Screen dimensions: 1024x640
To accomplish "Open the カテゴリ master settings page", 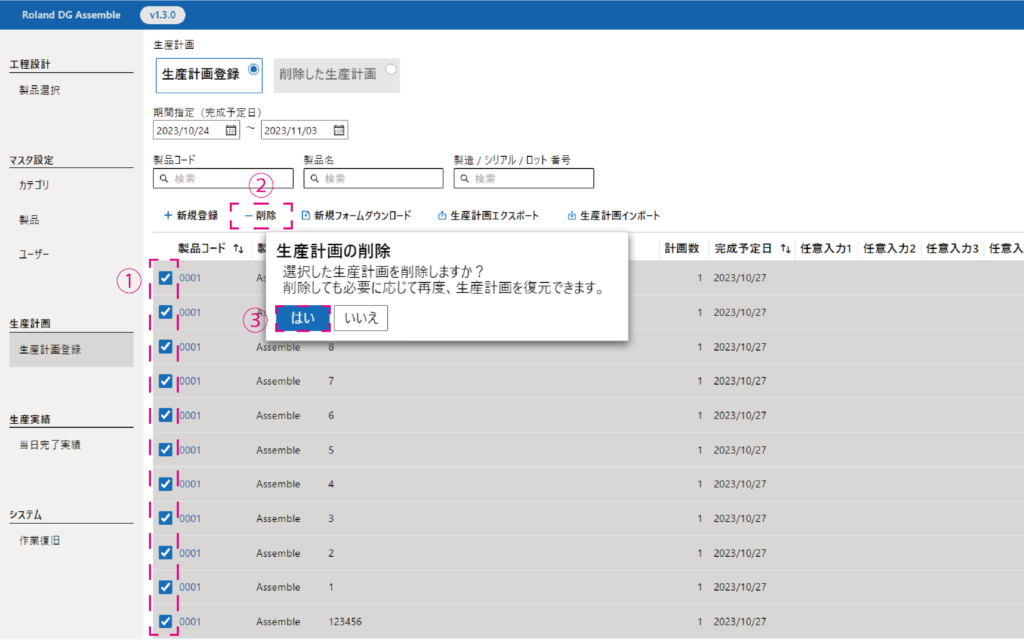I will (34, 185).
